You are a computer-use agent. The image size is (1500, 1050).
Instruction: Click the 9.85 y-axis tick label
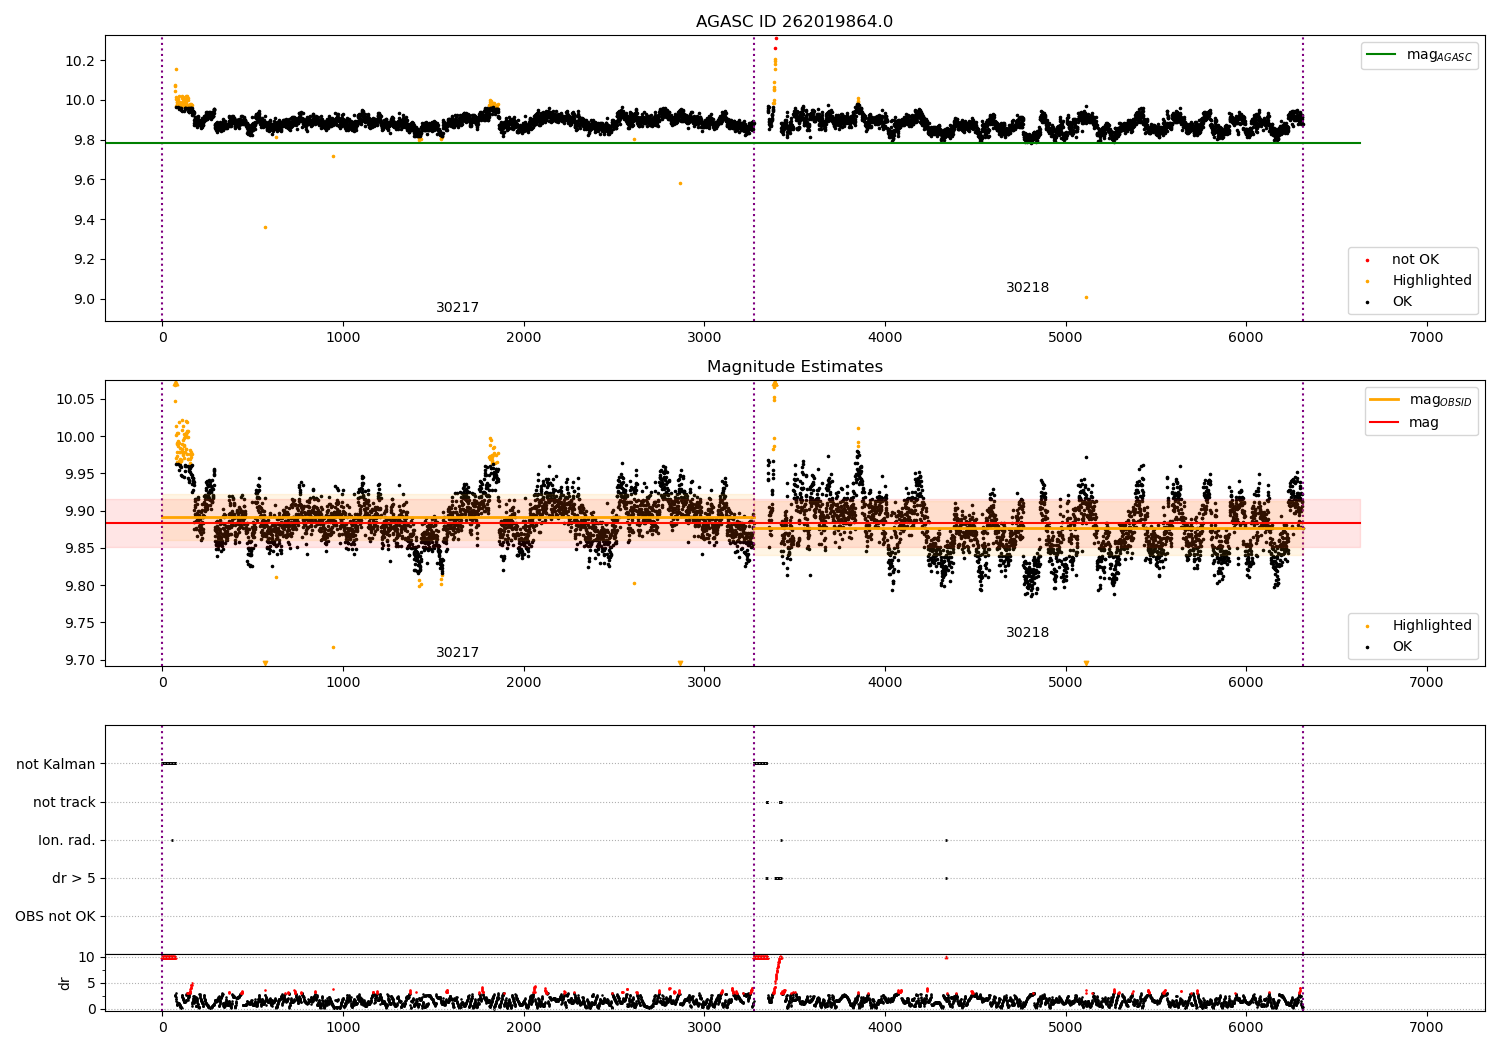click(82, 549)
